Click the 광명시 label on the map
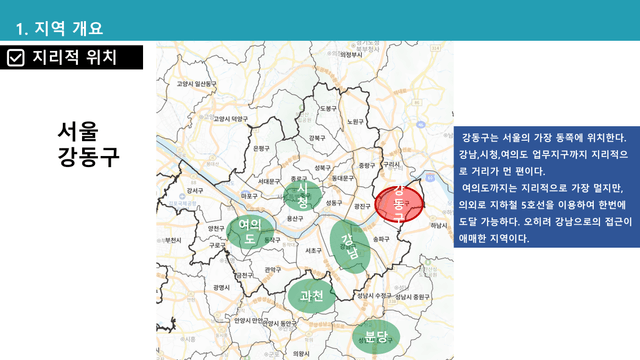640x360 pixels. 221,287
